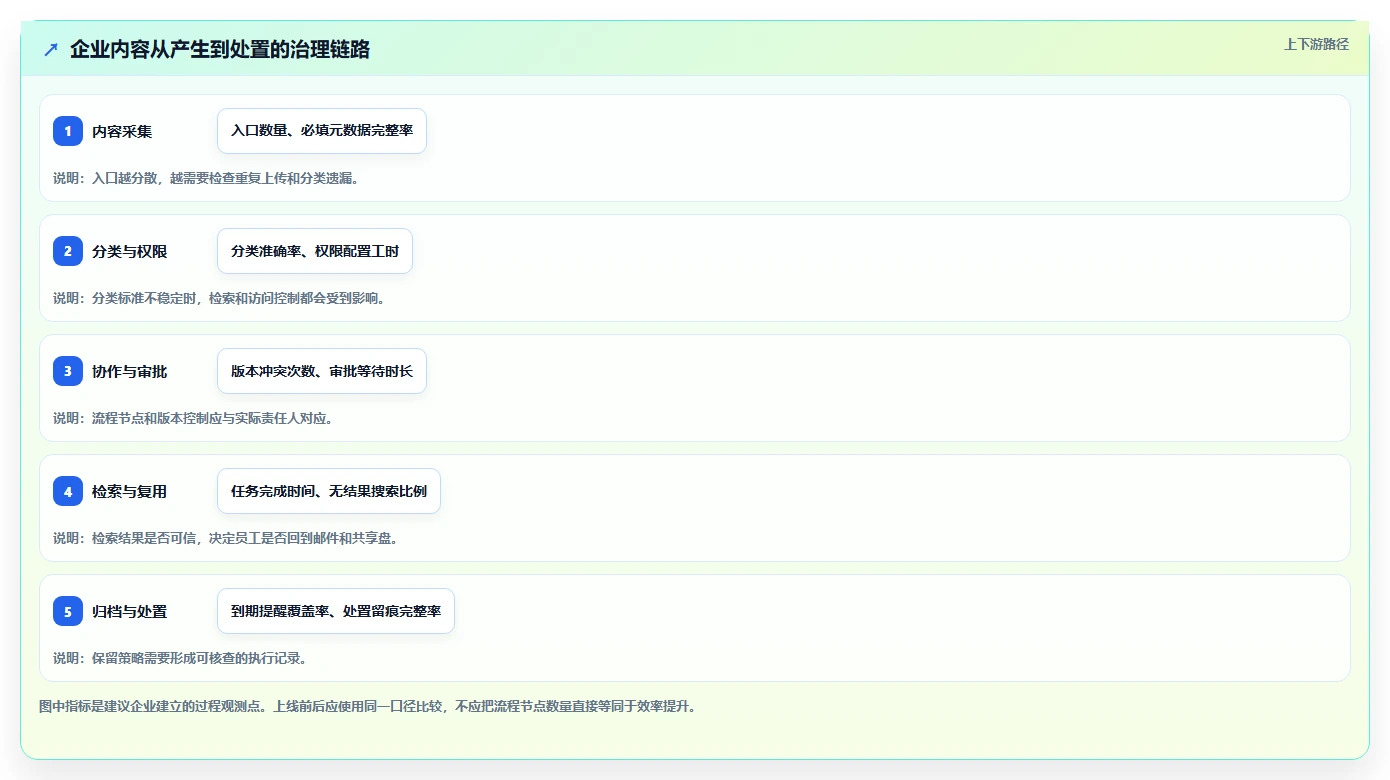Click the title 企业内容从产生到处置的治理链路
The height and width of the screenshot is (780, 1390).
tap(220, 49)
